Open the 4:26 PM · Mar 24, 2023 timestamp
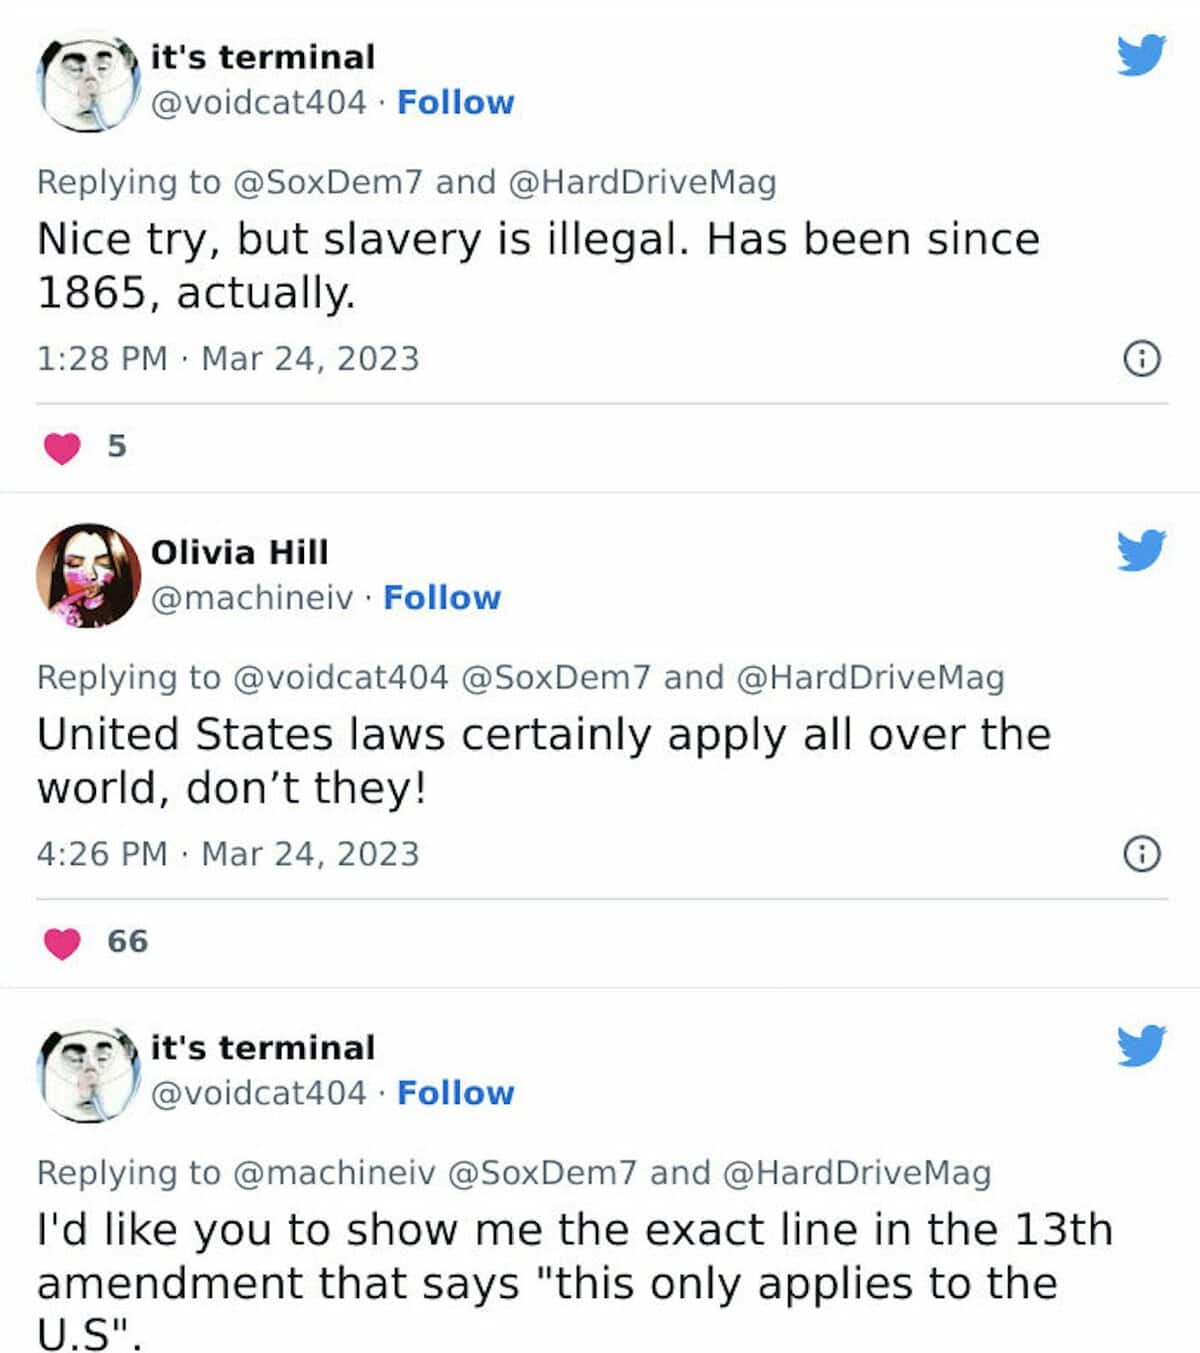The width and height of the screenshot is (1200, 1353). click(228, 854)
